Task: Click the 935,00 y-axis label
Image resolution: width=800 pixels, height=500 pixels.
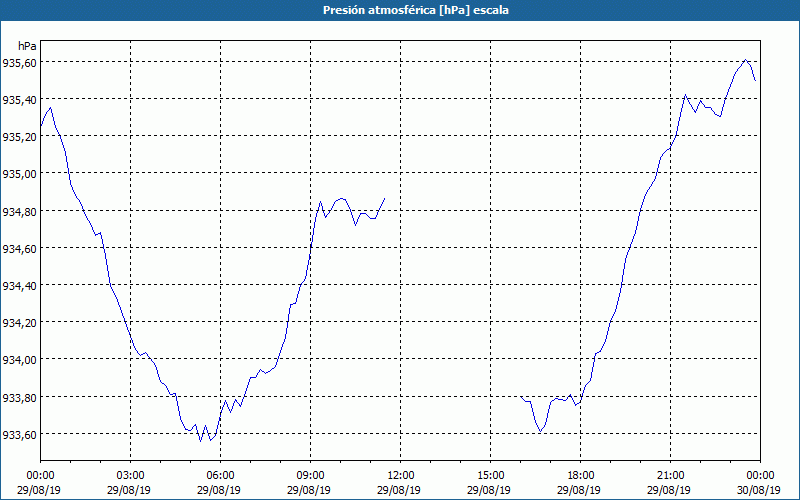Action: click(x=20, y=174)
